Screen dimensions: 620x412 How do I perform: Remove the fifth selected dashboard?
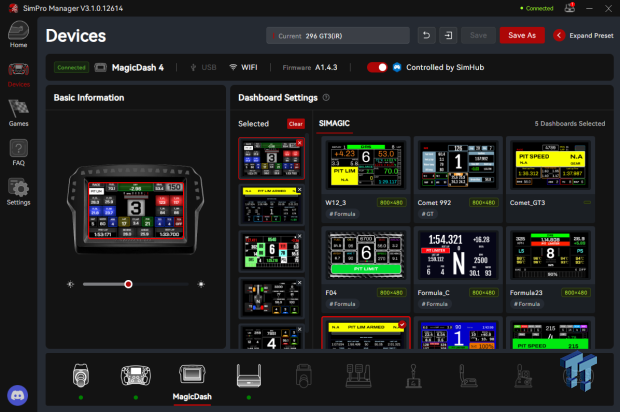299,329
